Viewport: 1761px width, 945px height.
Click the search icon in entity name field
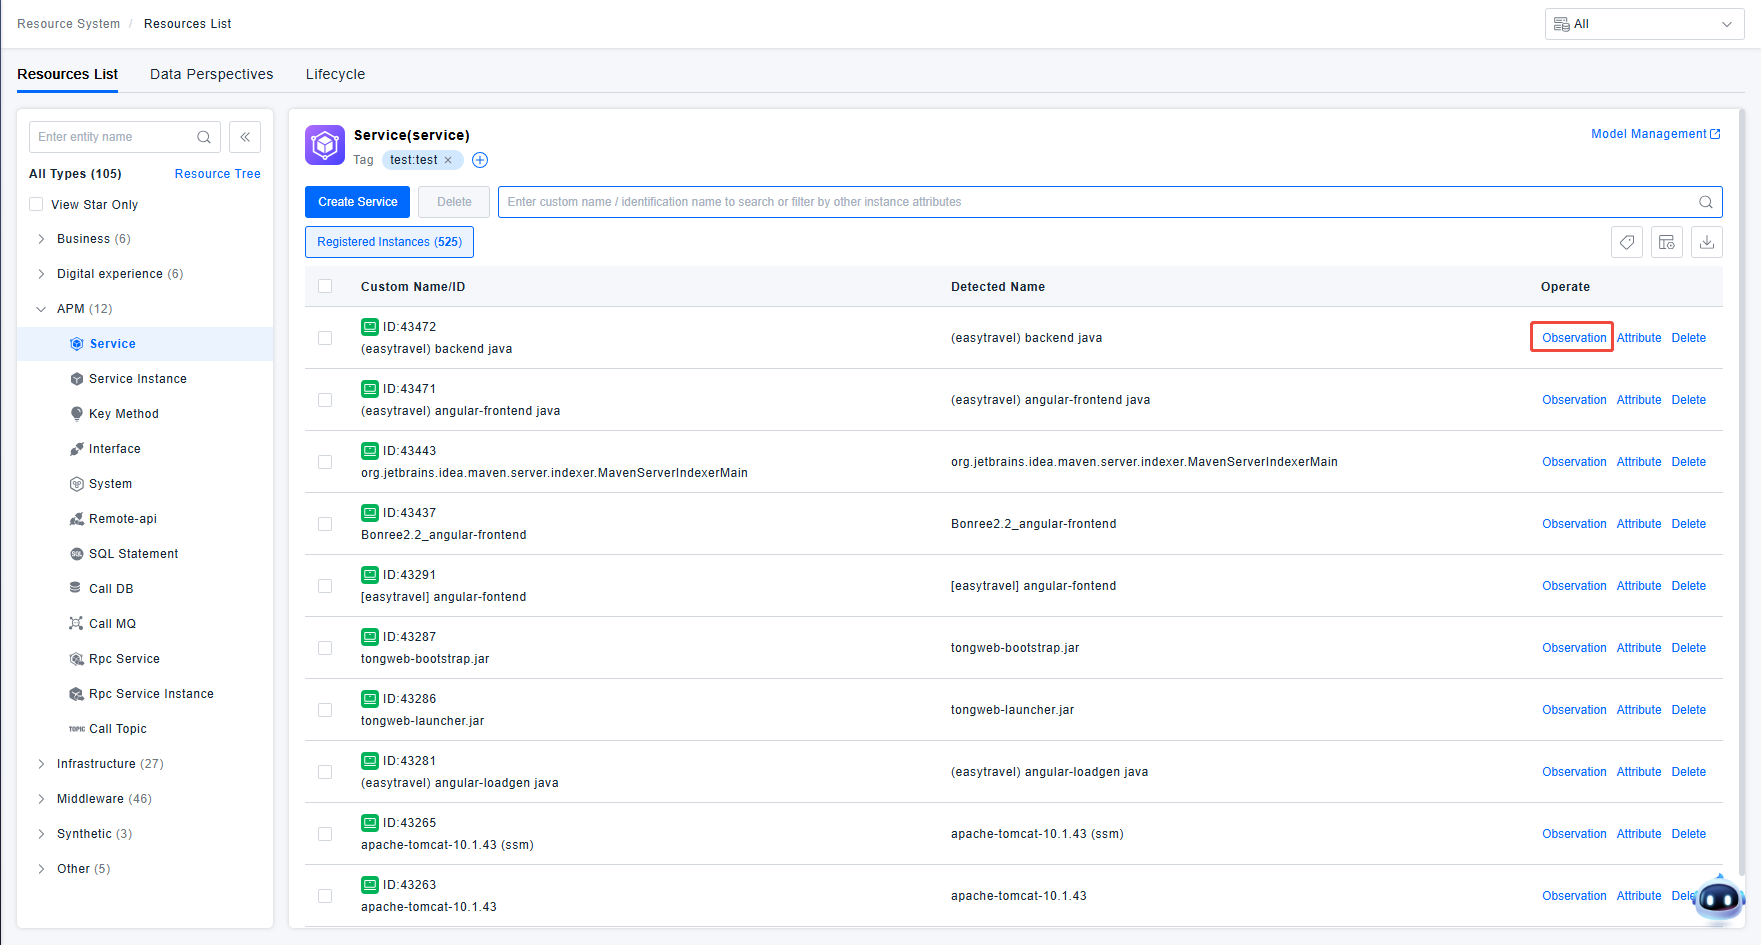(204, 137)
